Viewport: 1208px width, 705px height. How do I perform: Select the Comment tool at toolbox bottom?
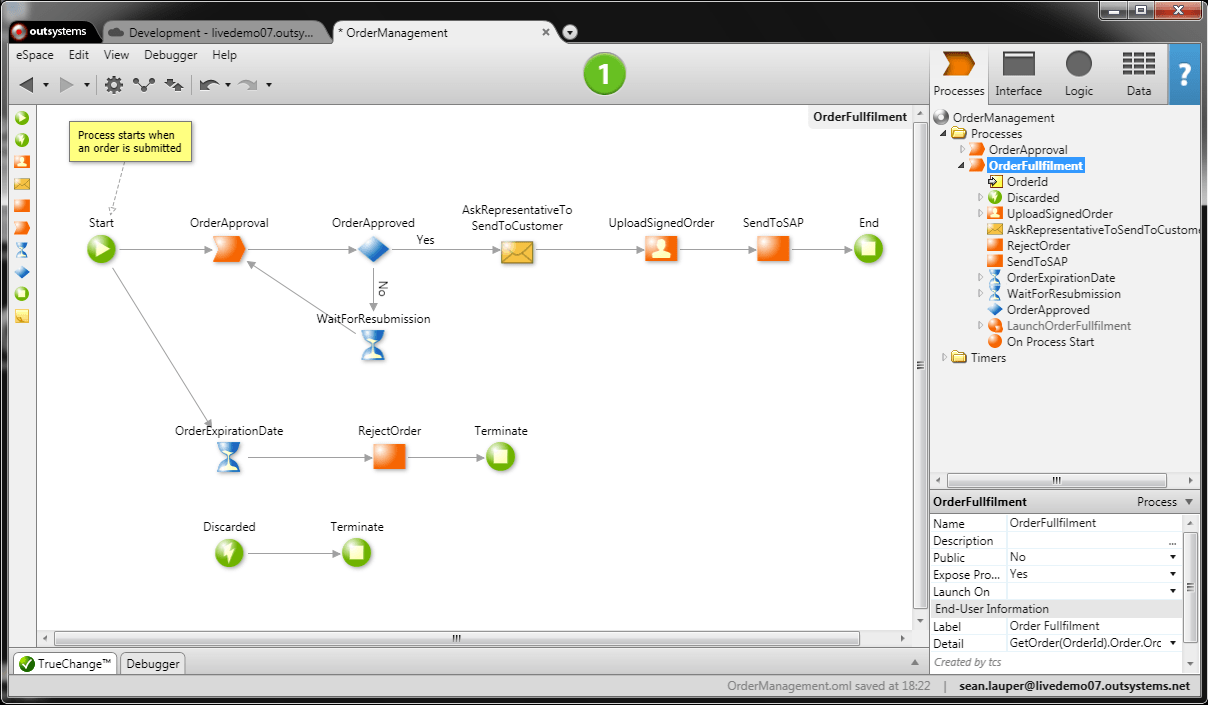[x=21, y=316]
